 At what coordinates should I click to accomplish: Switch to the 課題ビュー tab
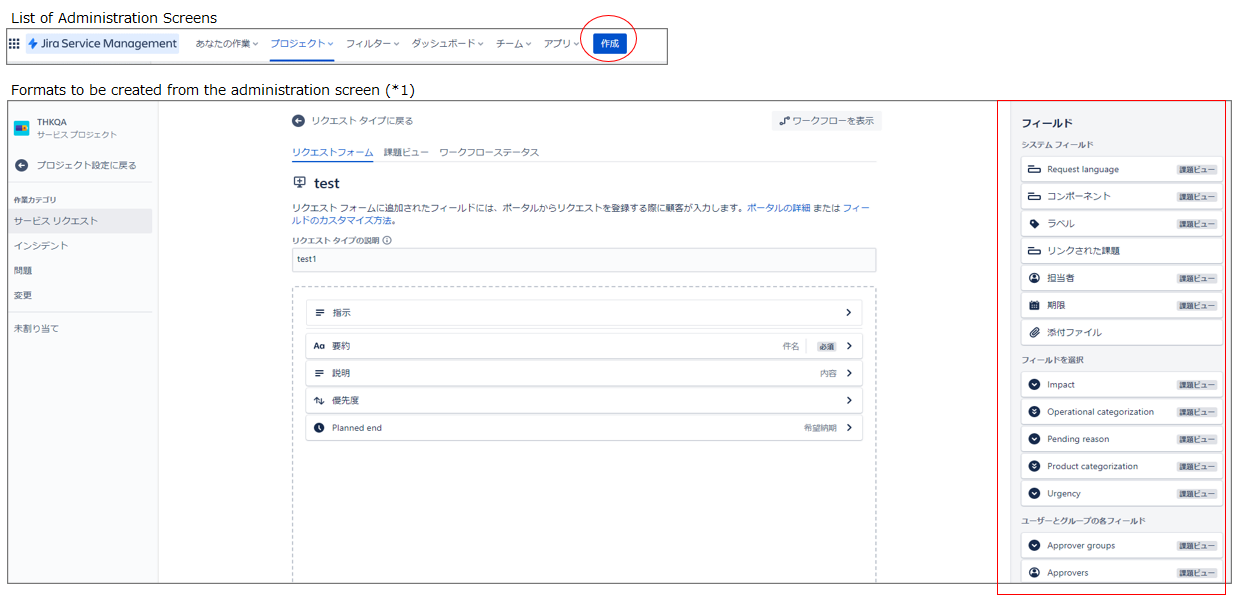click(x=406, y=152)
